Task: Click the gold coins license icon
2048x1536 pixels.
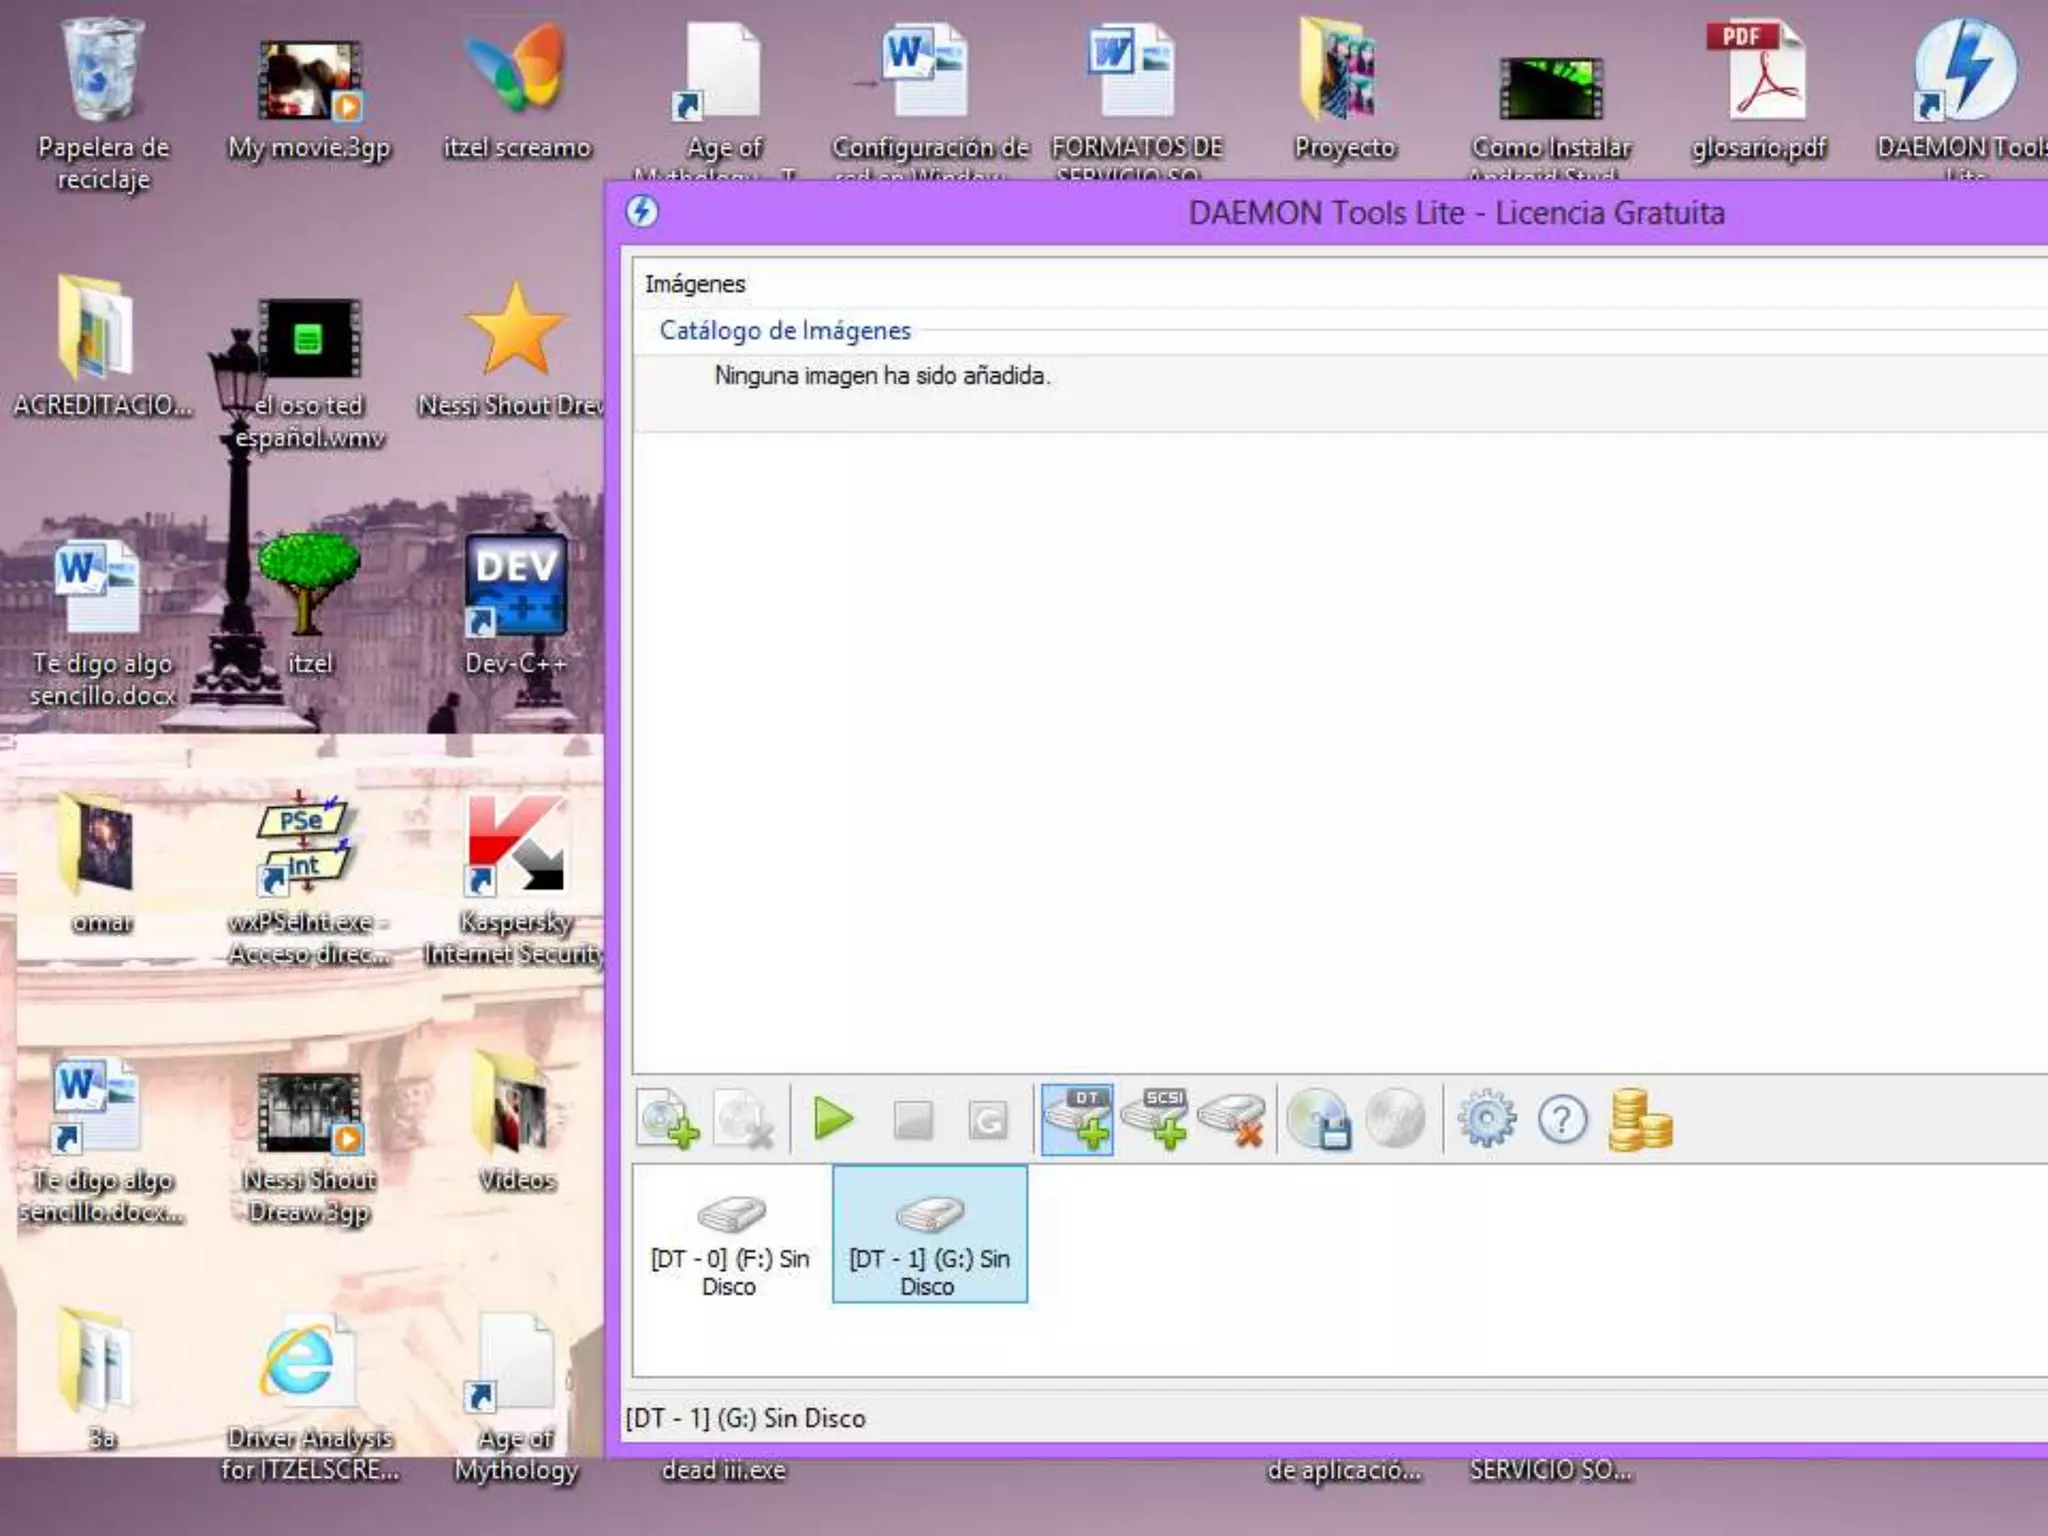Action: [x=1640, y=1120]
